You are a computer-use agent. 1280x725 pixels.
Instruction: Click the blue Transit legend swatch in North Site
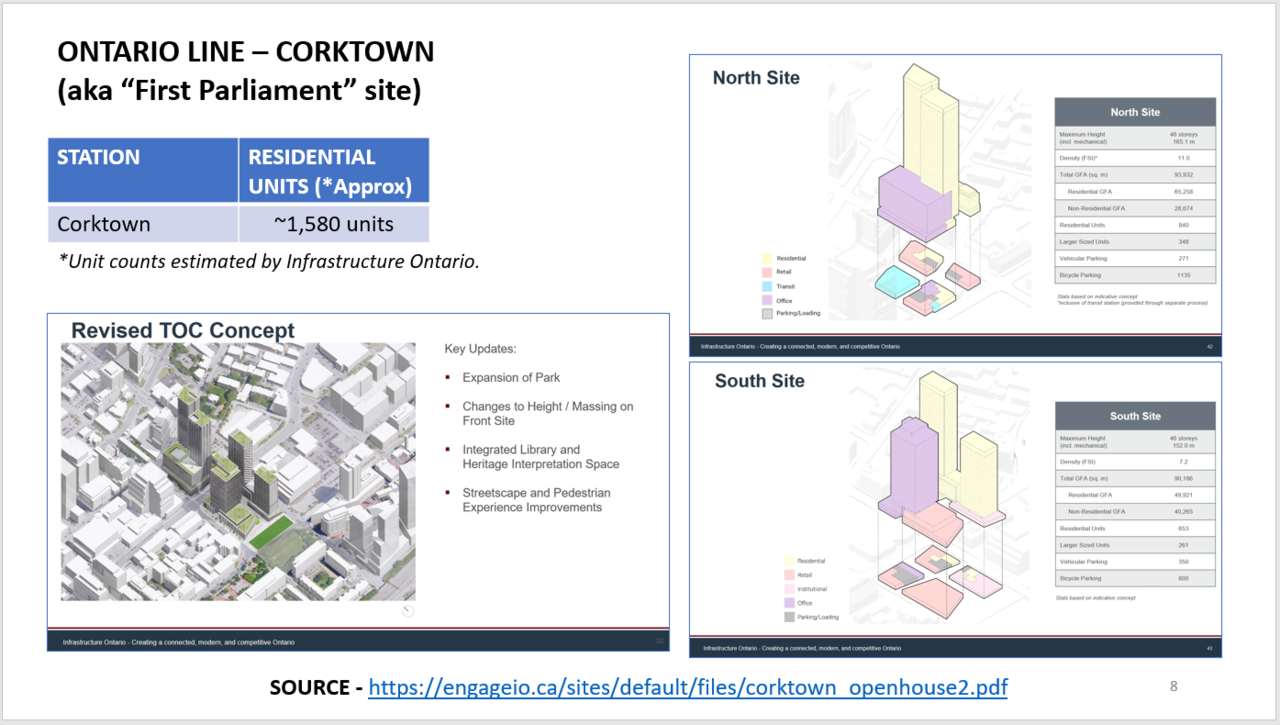tap(767, 286)
